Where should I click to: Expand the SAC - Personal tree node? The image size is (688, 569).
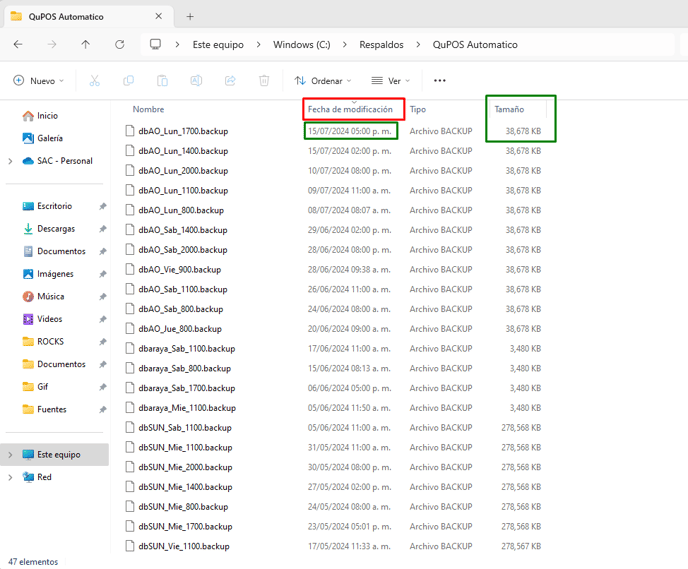click(11, 161)
